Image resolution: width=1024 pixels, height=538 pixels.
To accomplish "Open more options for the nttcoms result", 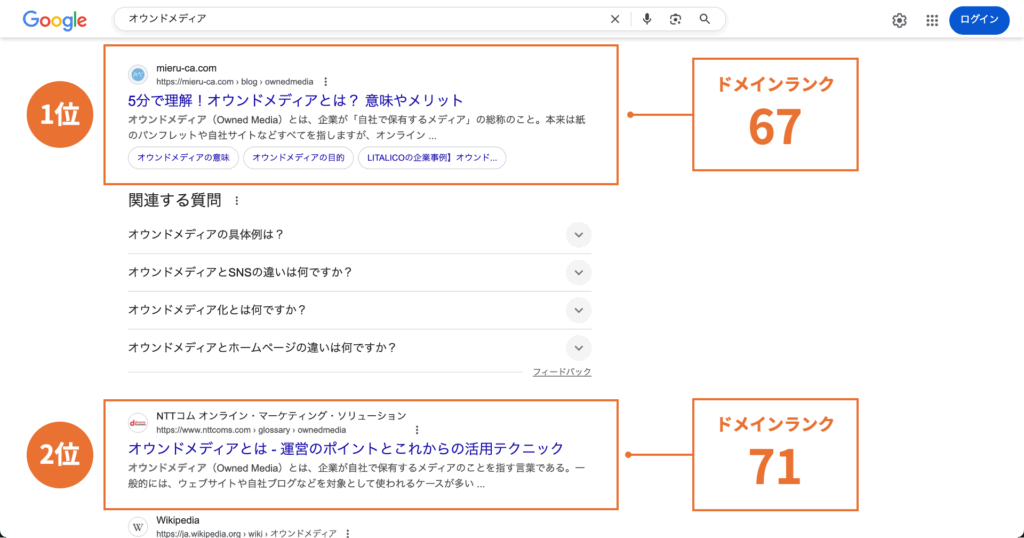I will (x=417, y=430).
